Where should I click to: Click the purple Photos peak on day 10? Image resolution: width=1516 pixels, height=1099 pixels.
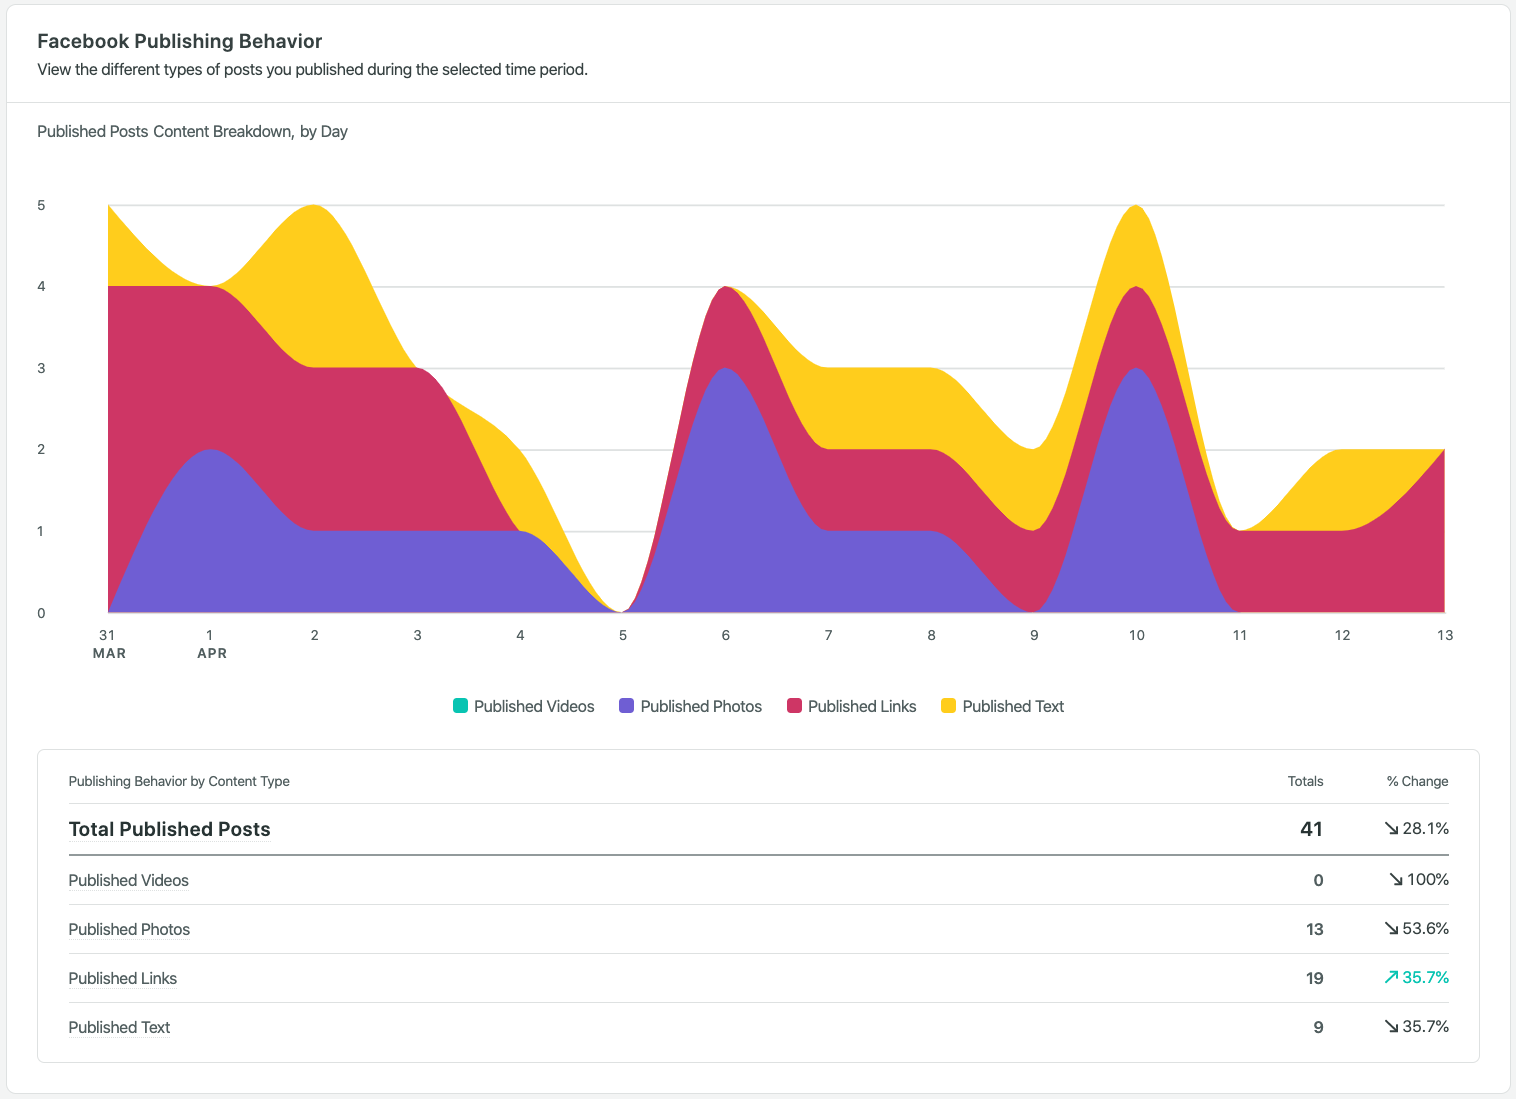1137,490
